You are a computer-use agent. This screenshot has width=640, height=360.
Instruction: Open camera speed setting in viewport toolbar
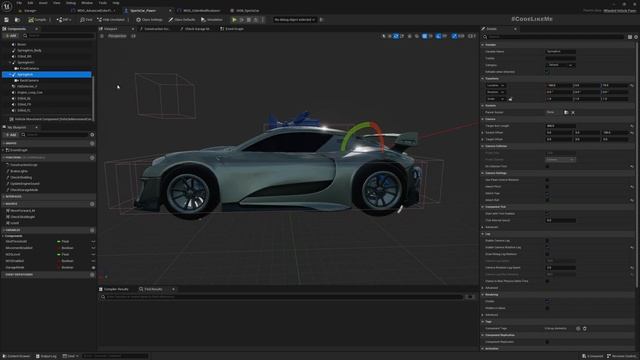point(472,36)
